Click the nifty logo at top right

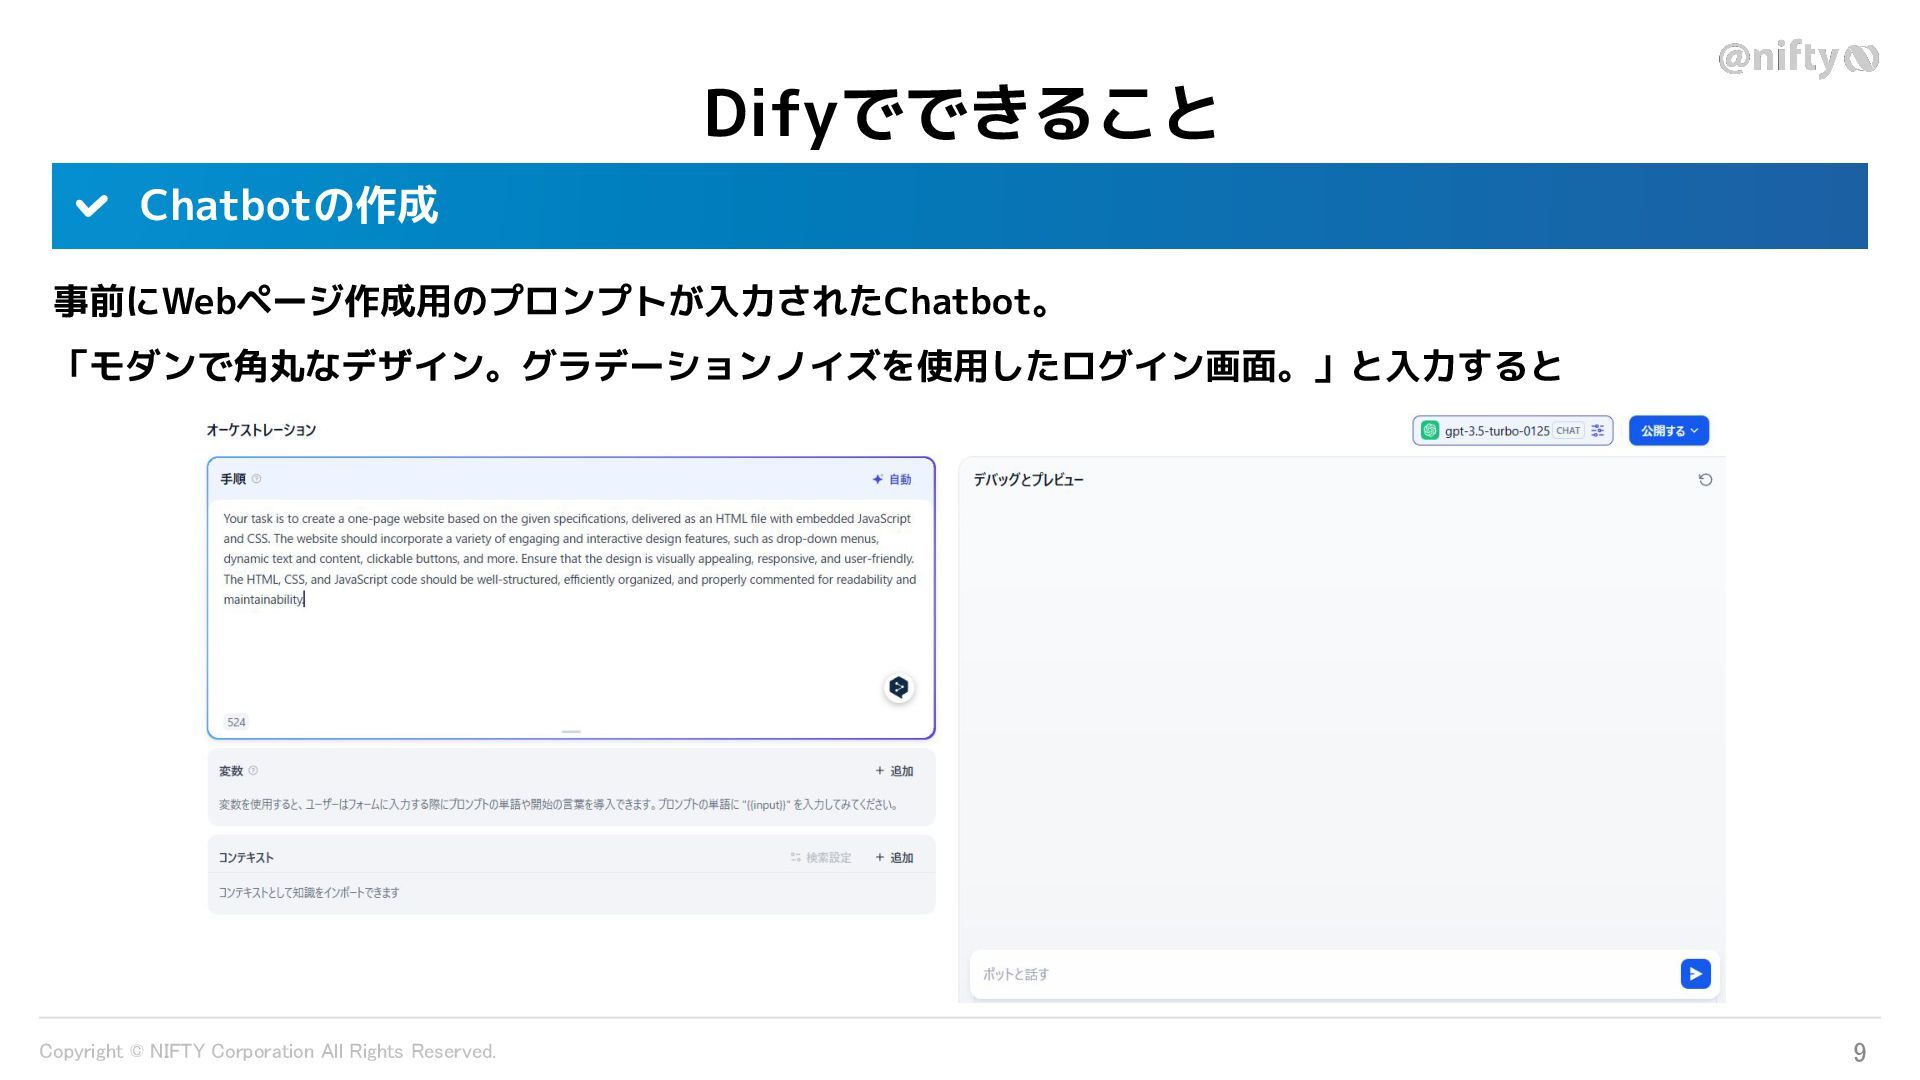click(x=1797, y=58)
